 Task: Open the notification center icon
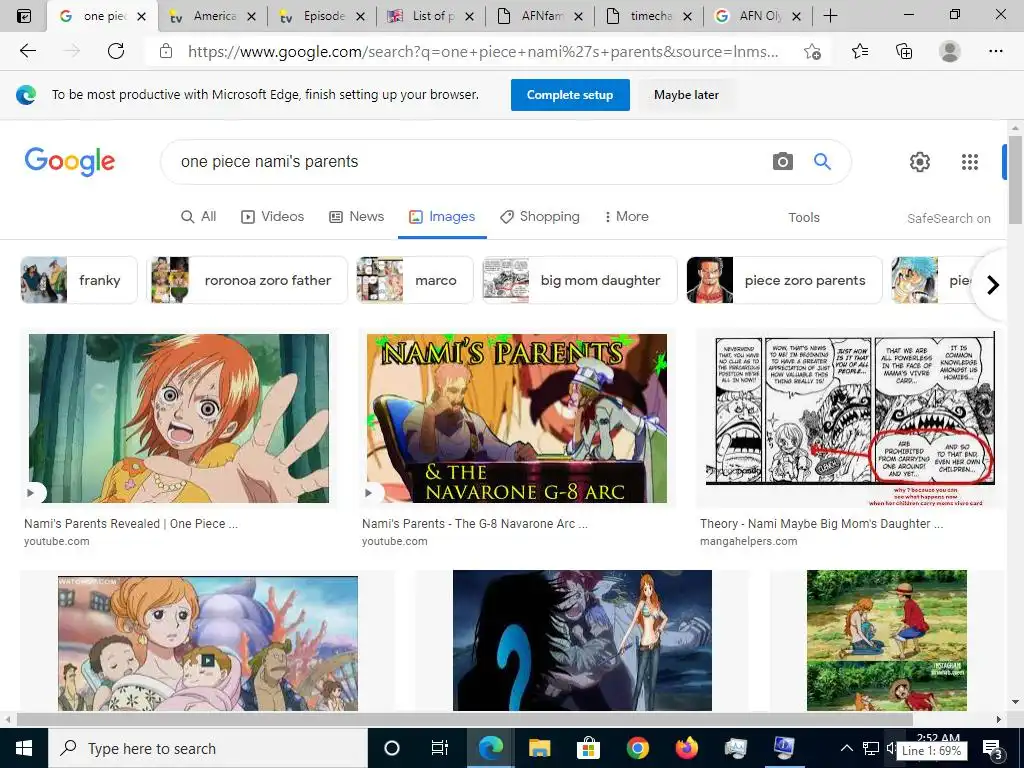pos(992,748)
